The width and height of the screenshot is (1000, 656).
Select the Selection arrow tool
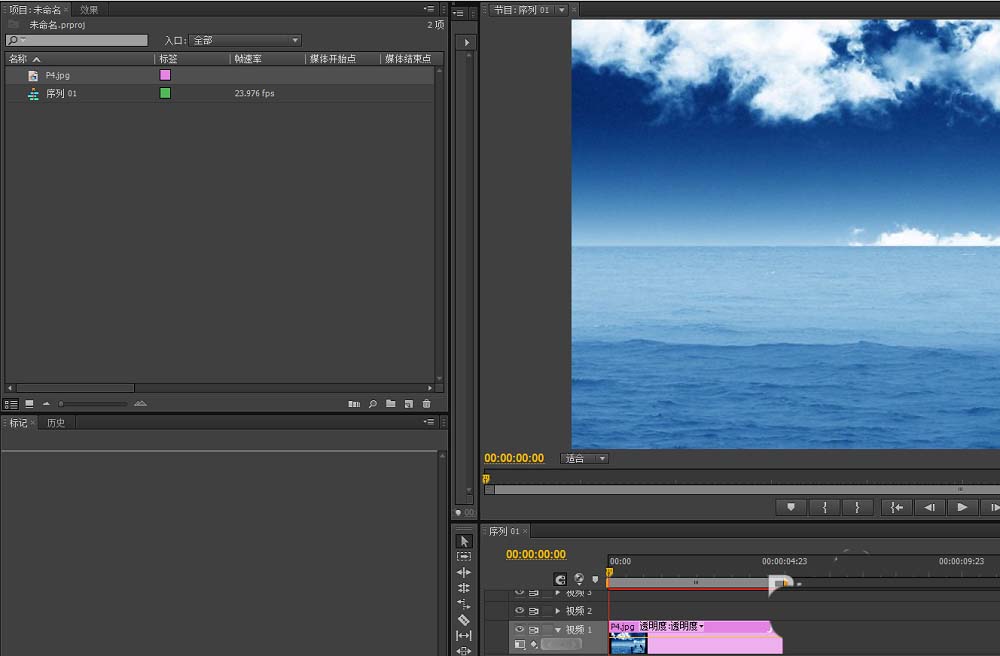464,541
